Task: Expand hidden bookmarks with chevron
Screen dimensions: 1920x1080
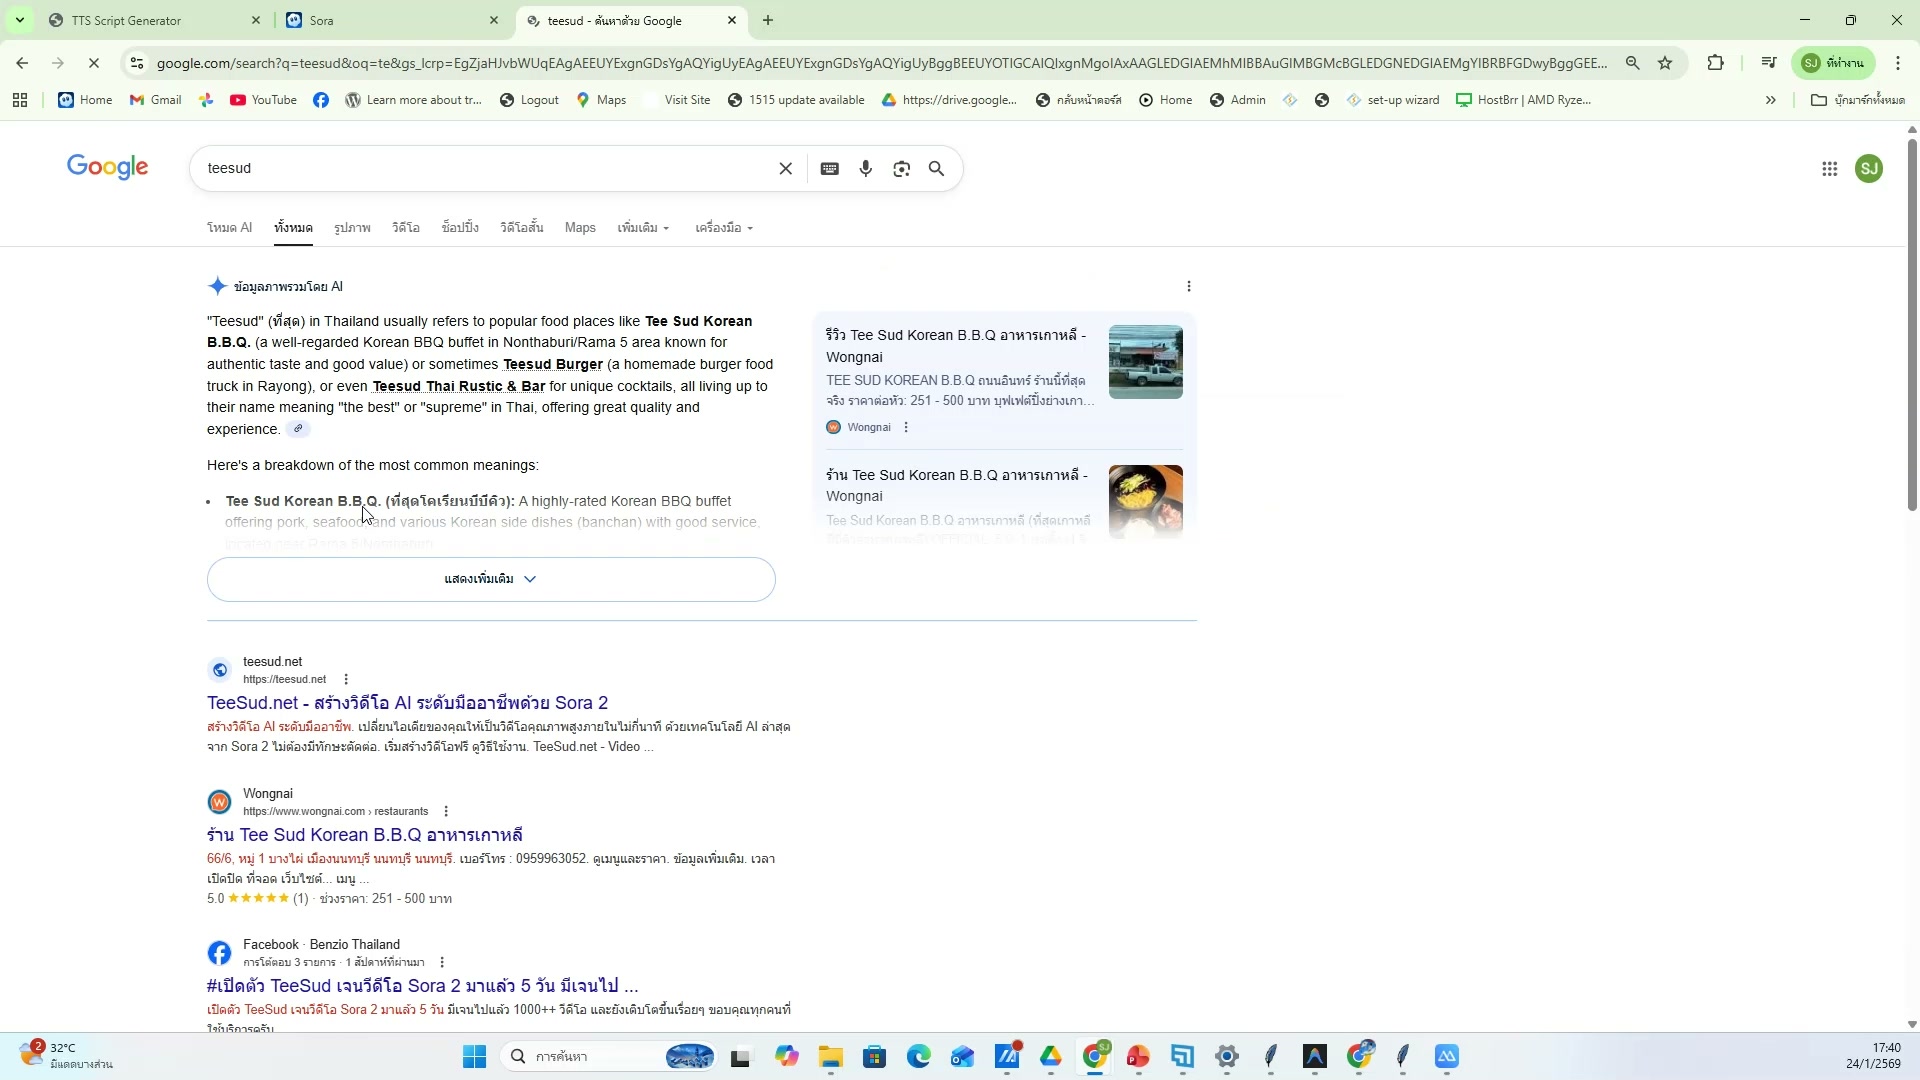Action: pyautogui.click(x=1770, y=100)
